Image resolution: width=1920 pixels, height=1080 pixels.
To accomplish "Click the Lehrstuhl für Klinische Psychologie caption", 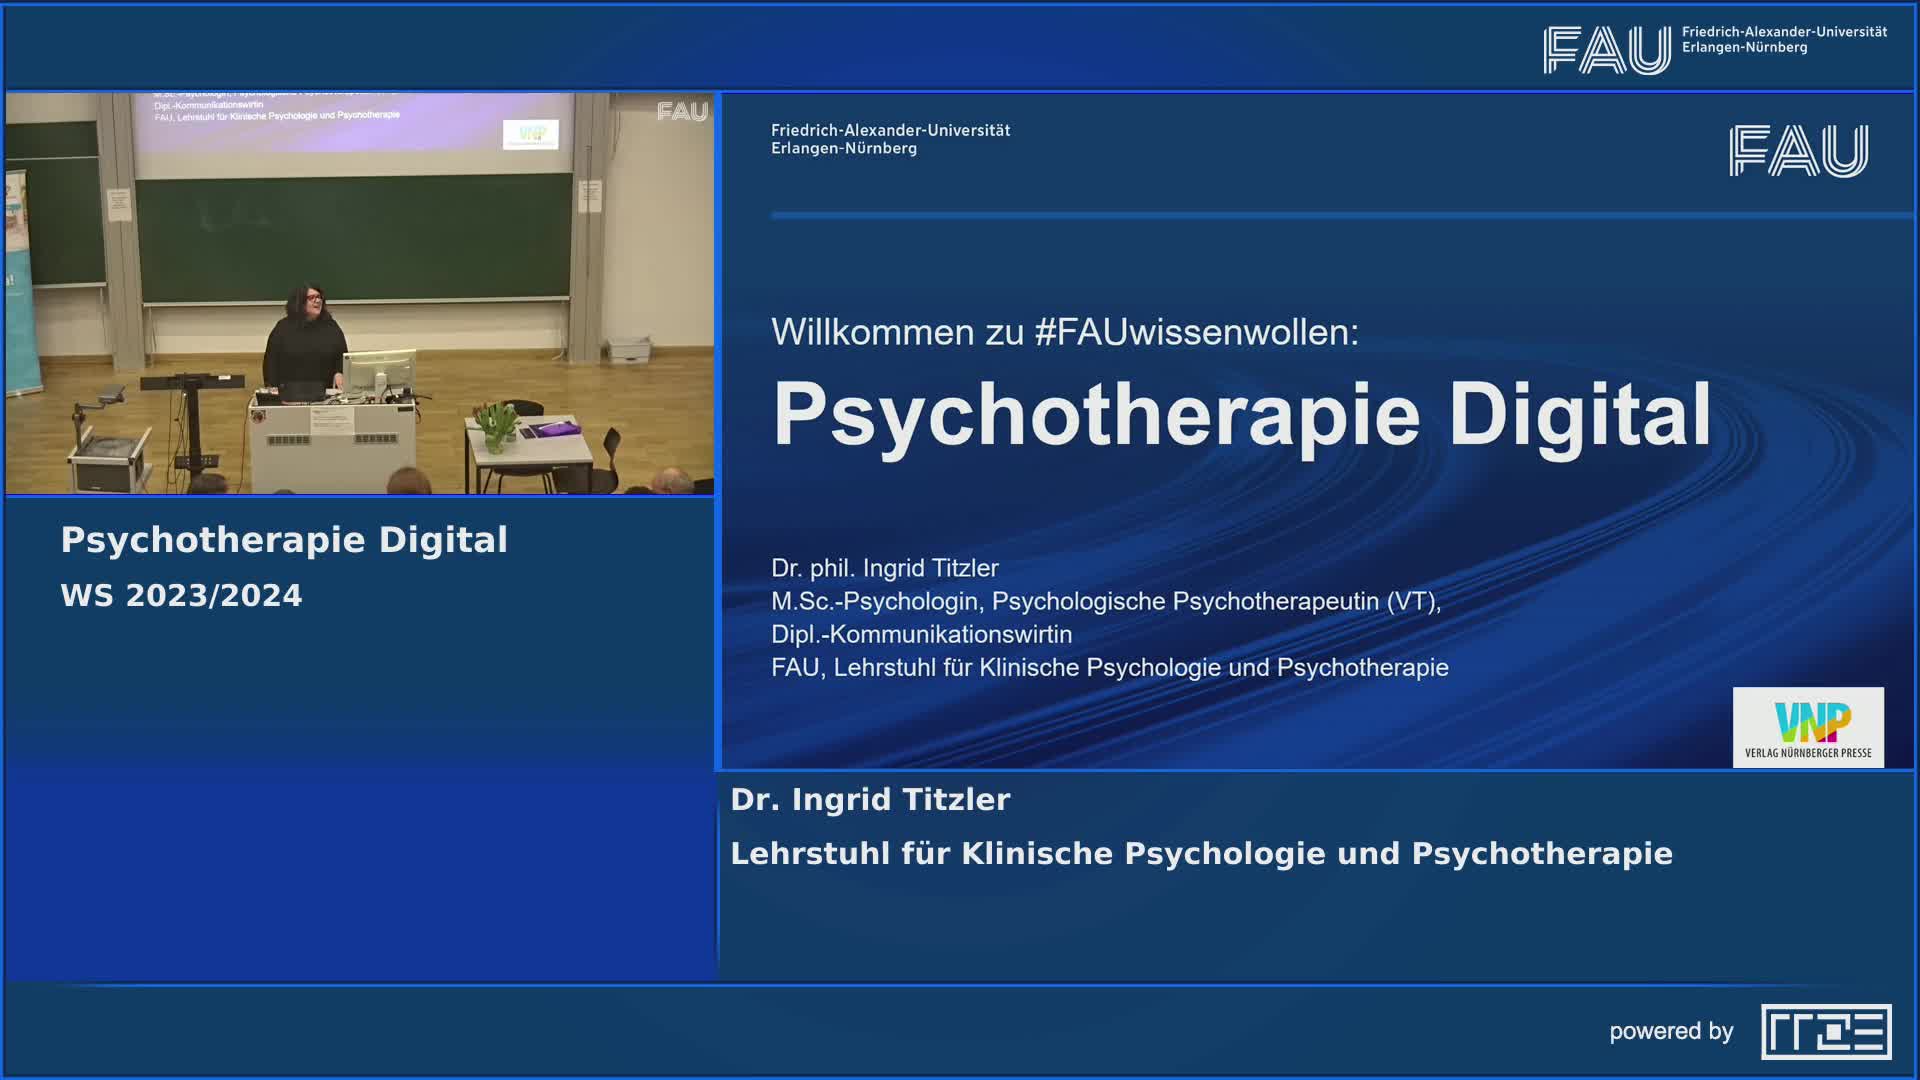I will 1201,854.
